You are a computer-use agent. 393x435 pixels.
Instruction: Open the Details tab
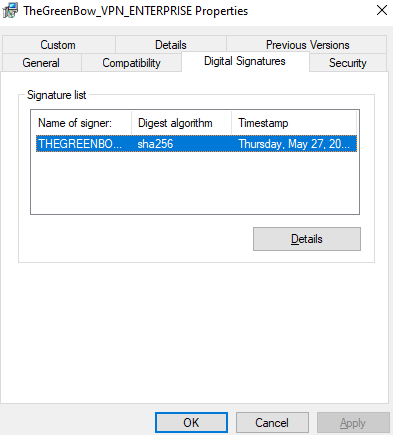pyautogui.click(x=171, y=45)
